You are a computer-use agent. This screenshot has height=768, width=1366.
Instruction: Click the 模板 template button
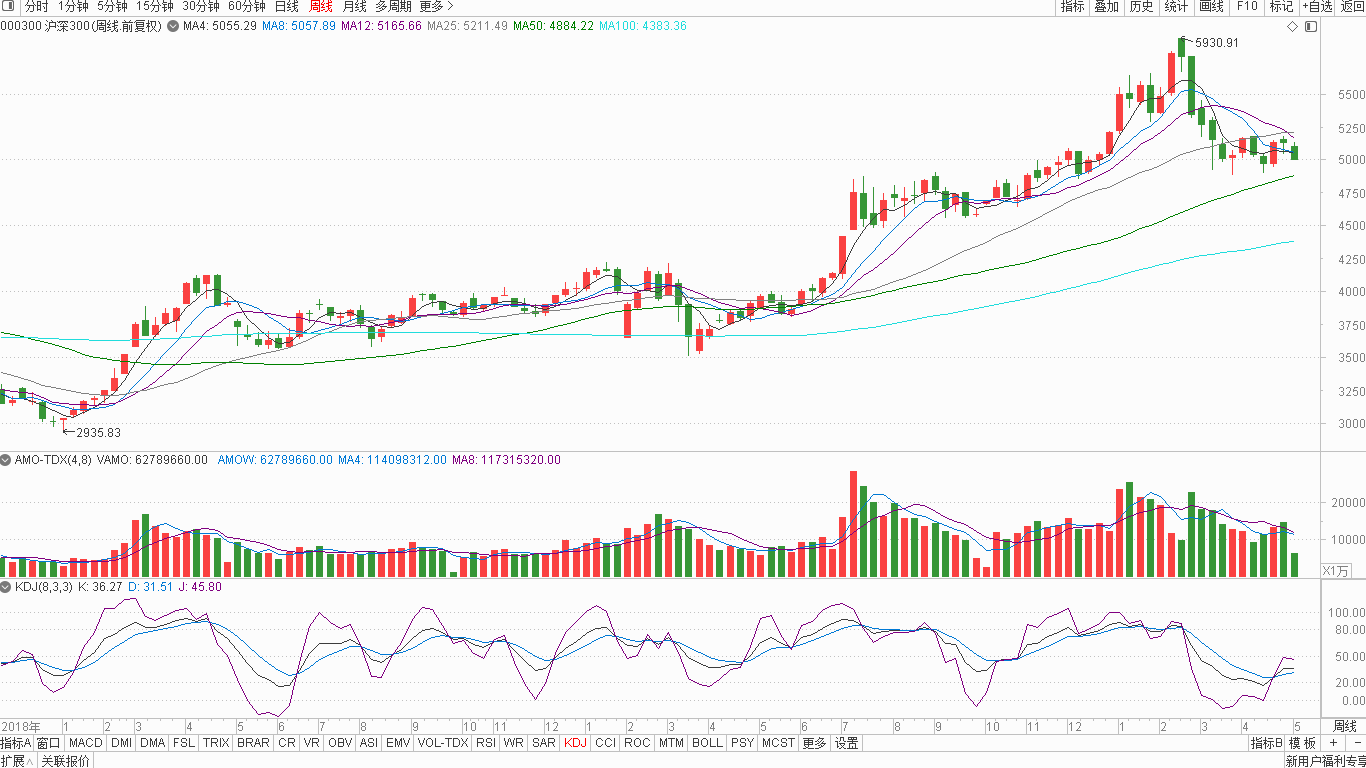(x=1302, y=743)
